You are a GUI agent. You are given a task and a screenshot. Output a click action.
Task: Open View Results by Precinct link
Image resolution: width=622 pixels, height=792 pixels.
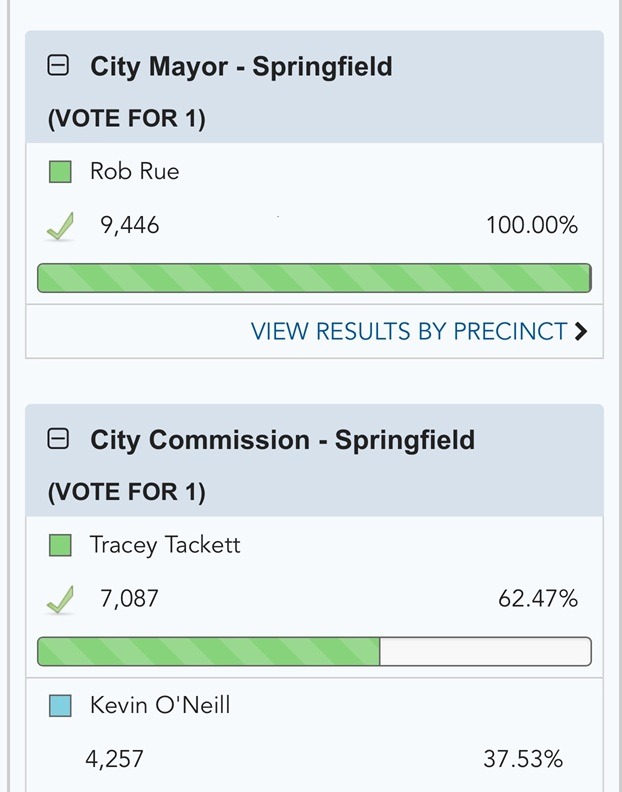click(x=409, y=332)
